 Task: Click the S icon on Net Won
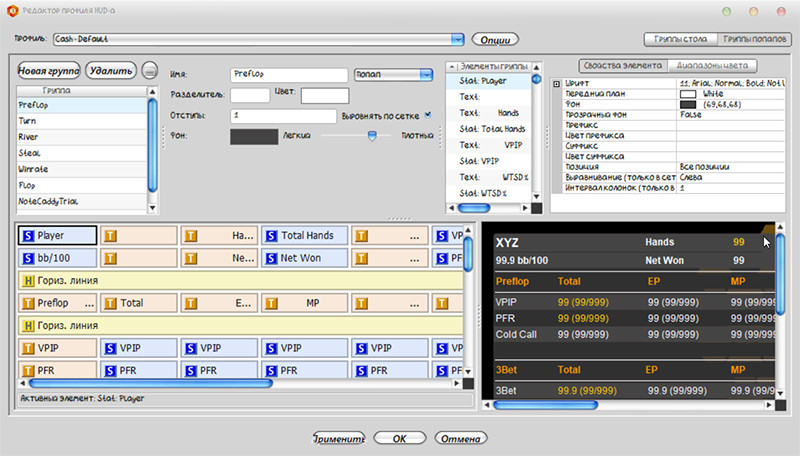coord(272,258)
